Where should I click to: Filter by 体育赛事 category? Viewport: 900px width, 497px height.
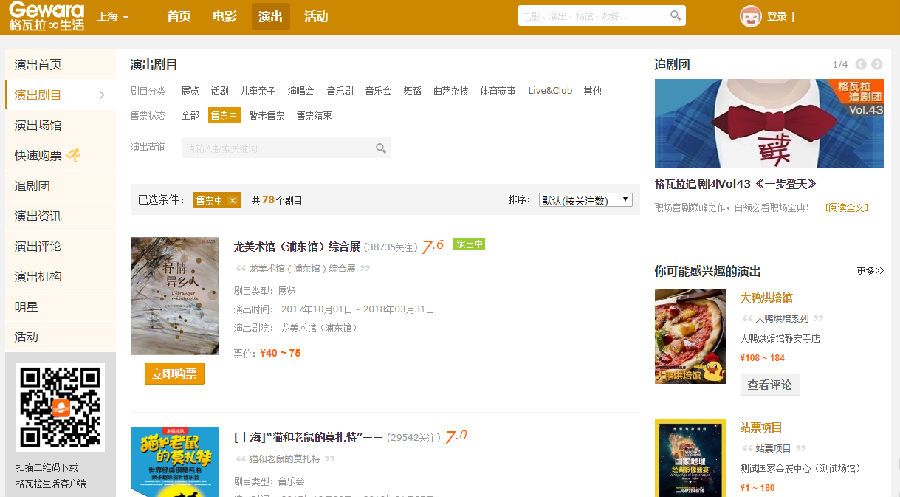coord(498,91)
